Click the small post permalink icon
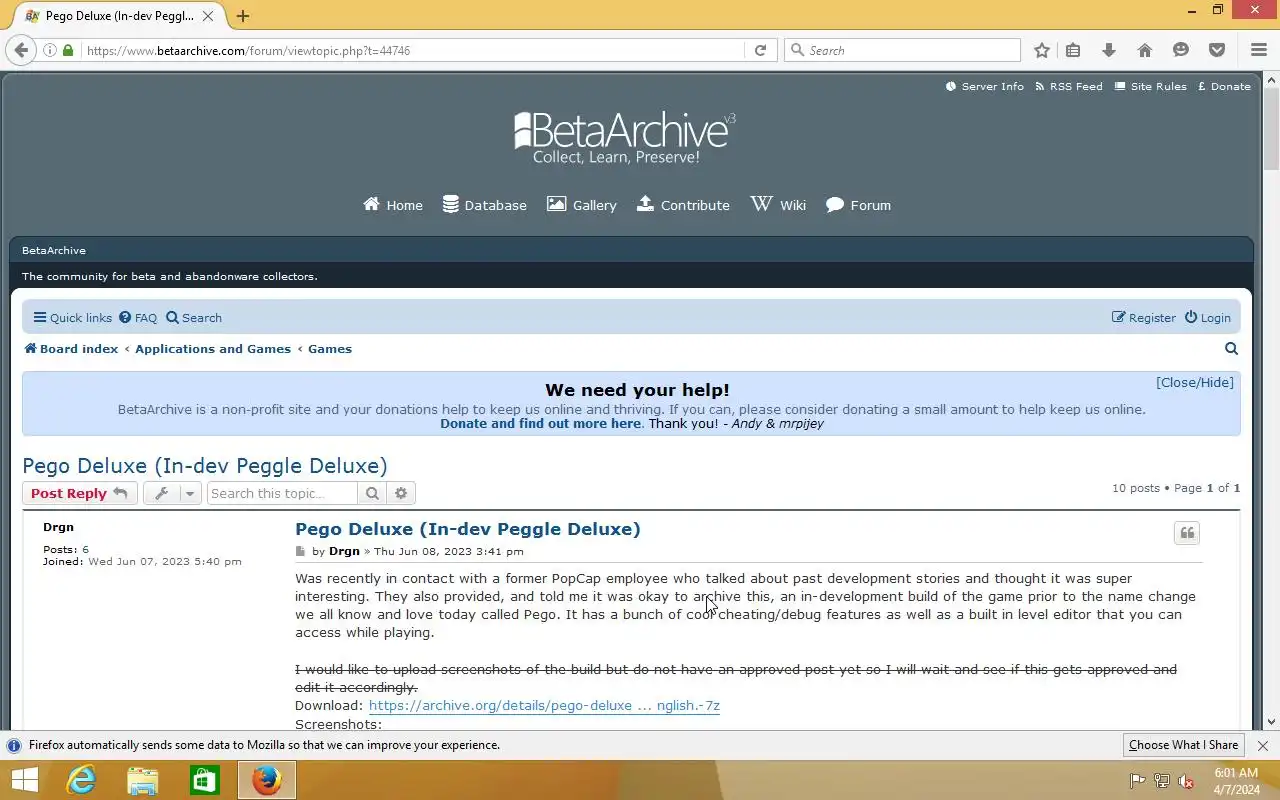Image resolution: width=1280 pixels, height=800 pixels. [x=300, y=552]
